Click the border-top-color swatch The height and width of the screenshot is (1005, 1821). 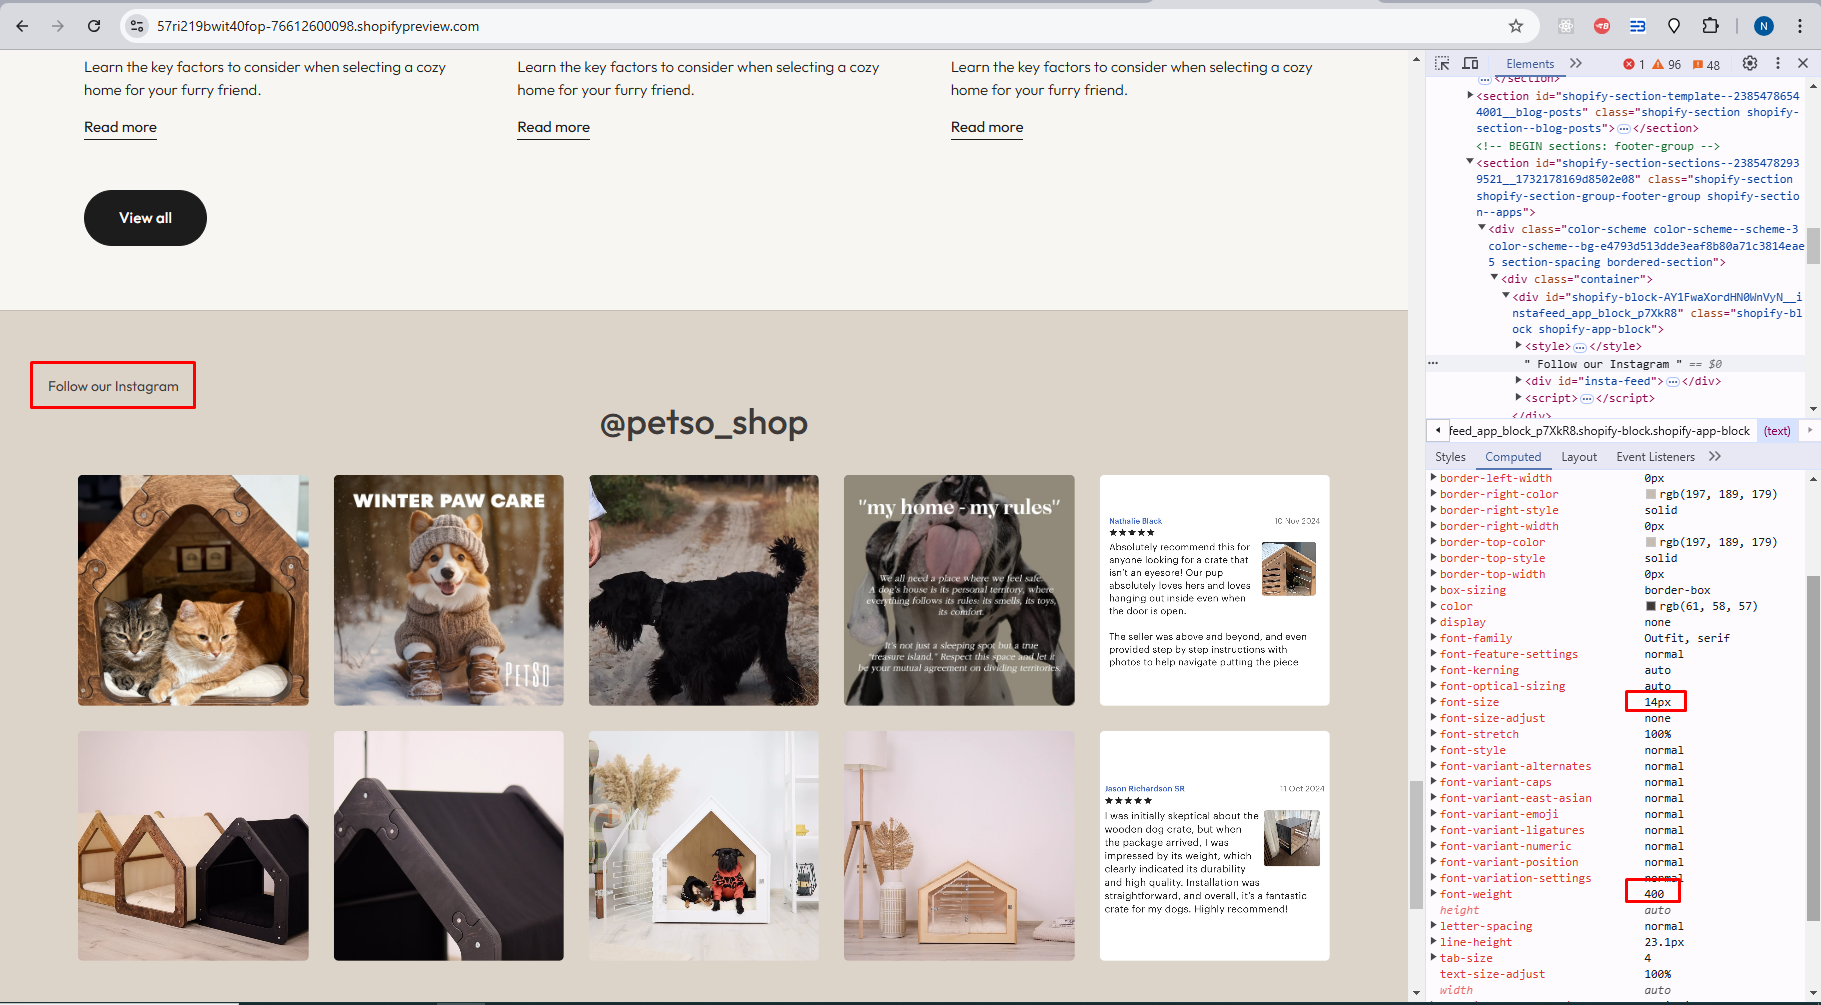1651,542
